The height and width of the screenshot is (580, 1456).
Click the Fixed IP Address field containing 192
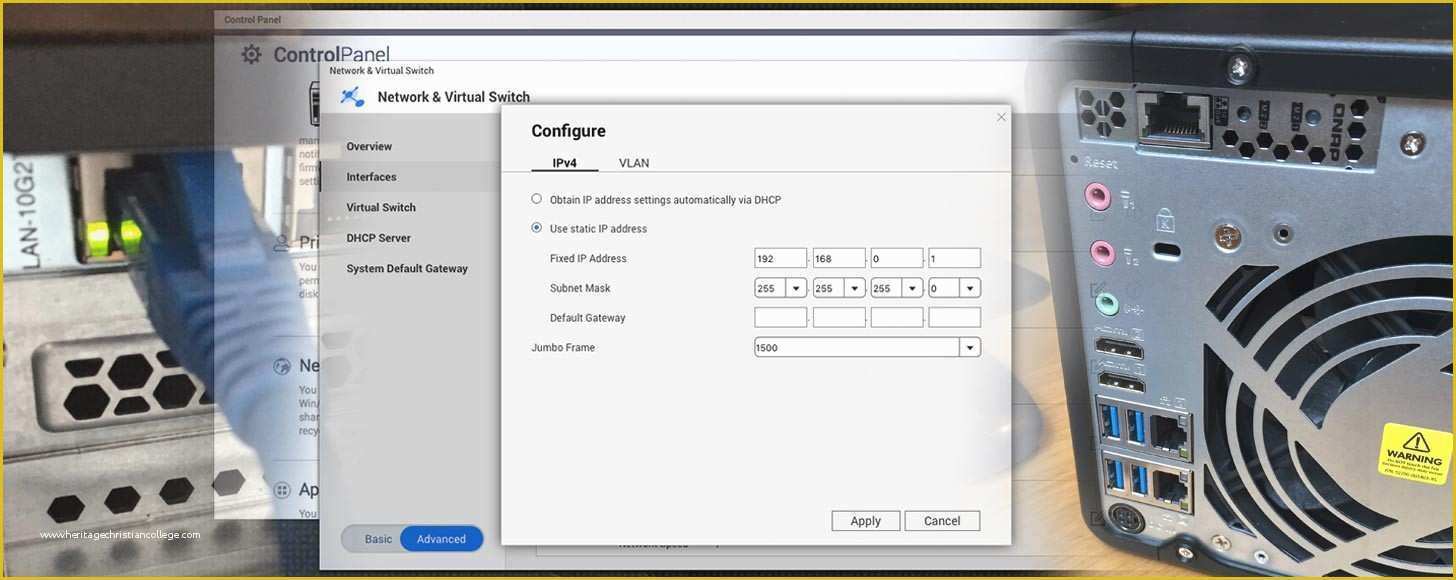tap(781, 258)
